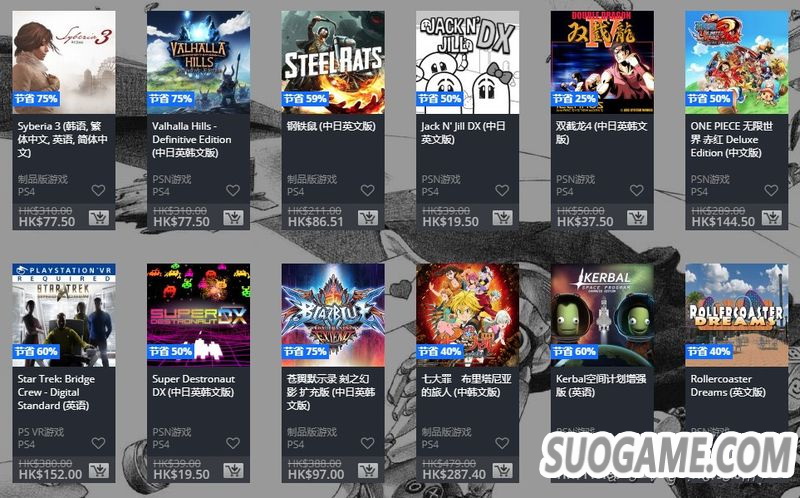
Task: Add Double Dragon 4 to cart
Action: (x=637, y=218)
